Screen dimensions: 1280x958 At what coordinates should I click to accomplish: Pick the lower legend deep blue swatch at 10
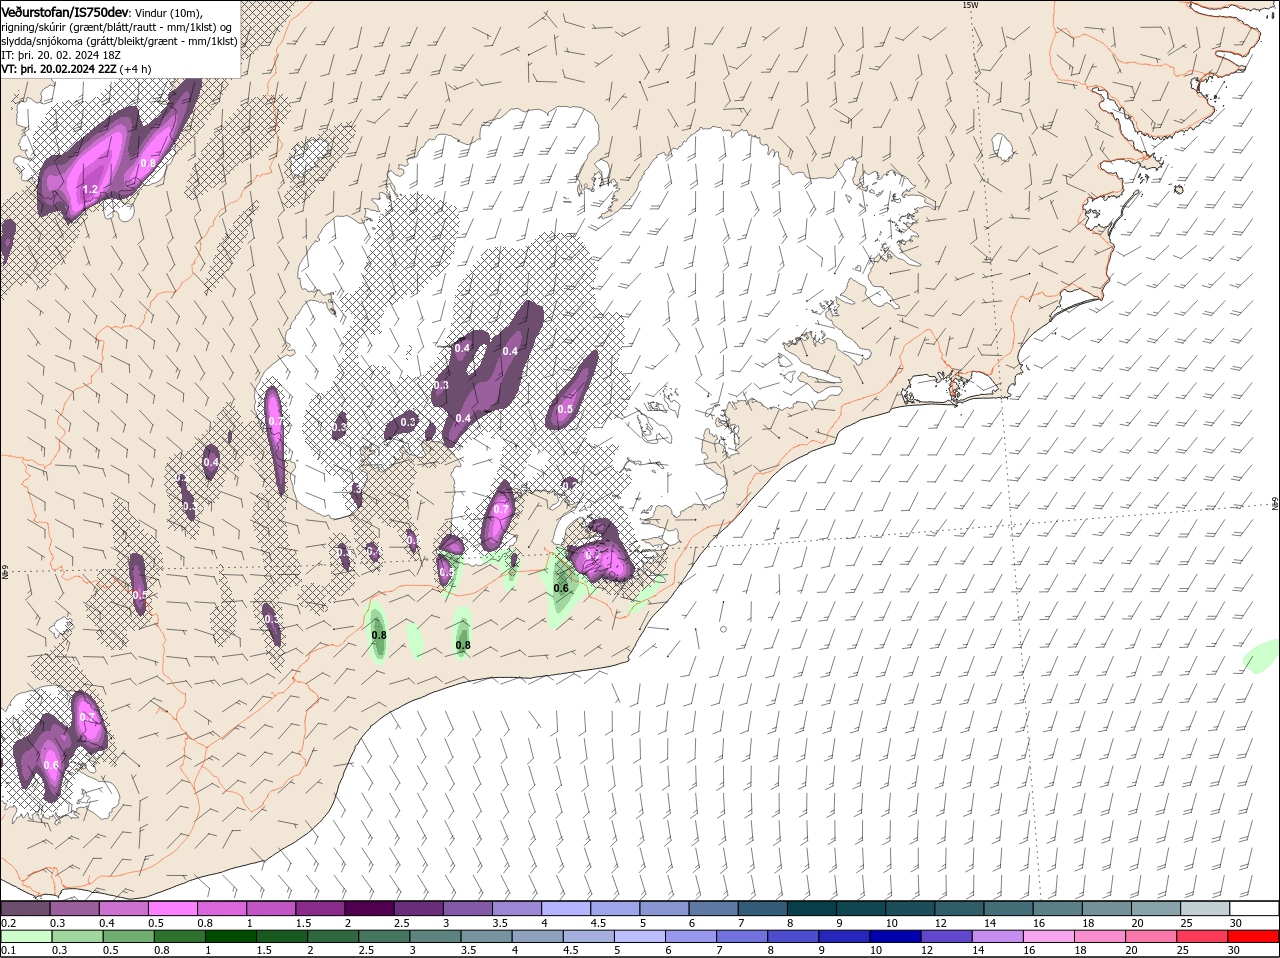tap(894, 937)
